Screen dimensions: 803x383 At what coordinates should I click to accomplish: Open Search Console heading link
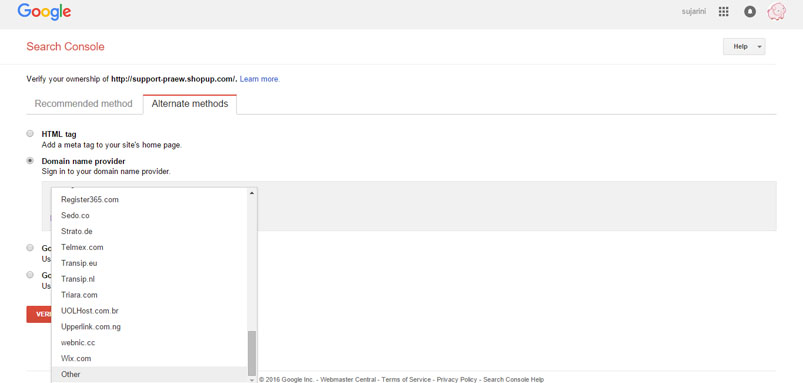[x=65, y=47]
